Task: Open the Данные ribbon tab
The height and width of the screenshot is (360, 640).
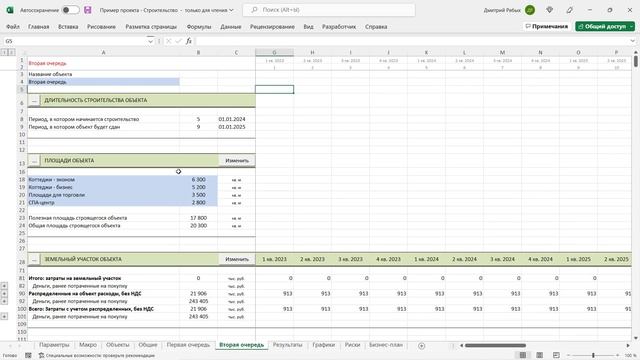Action: coord(231,27)
